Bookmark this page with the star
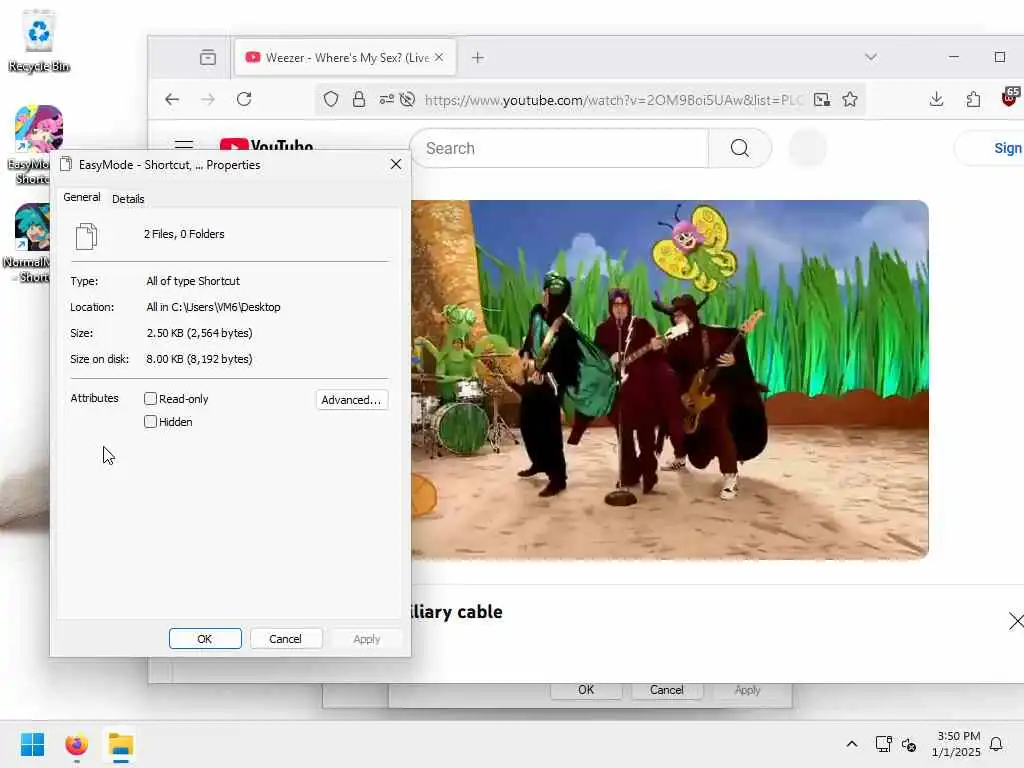This screenshot has width=1024, height=768. click(850, 99)
